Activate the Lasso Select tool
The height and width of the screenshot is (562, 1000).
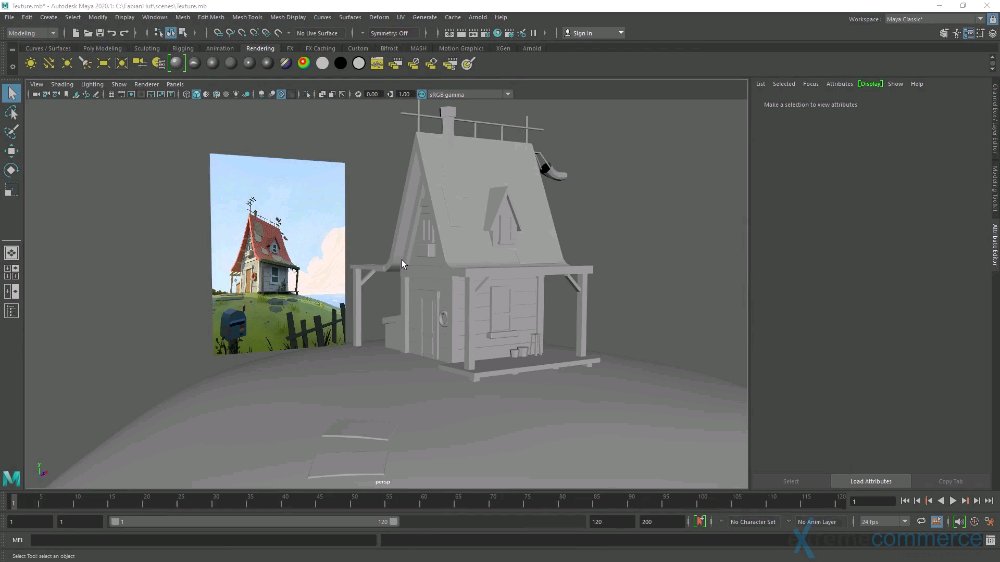coord(11,113)
